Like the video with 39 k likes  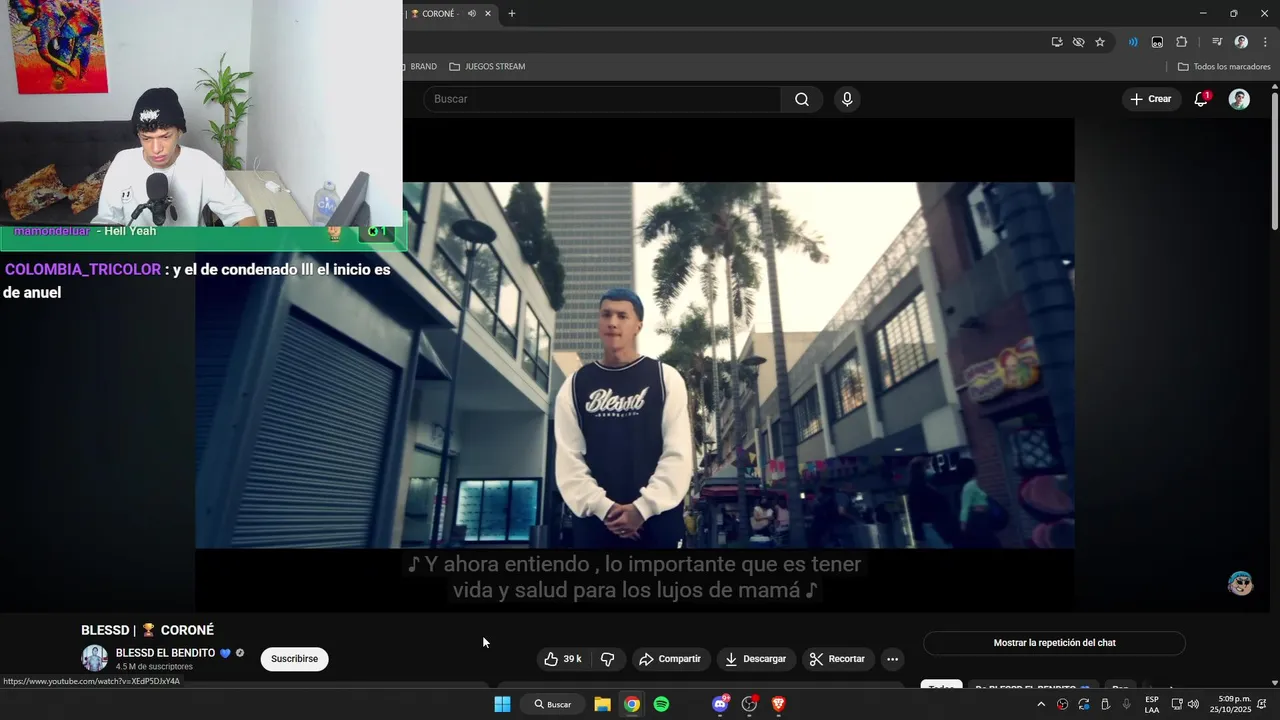[563, 659]
